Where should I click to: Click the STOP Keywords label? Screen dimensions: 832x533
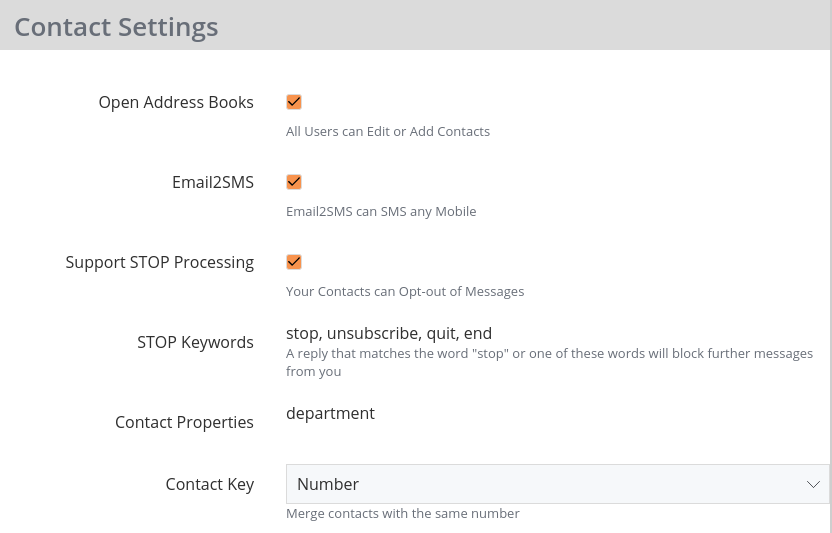pos(195,342)
